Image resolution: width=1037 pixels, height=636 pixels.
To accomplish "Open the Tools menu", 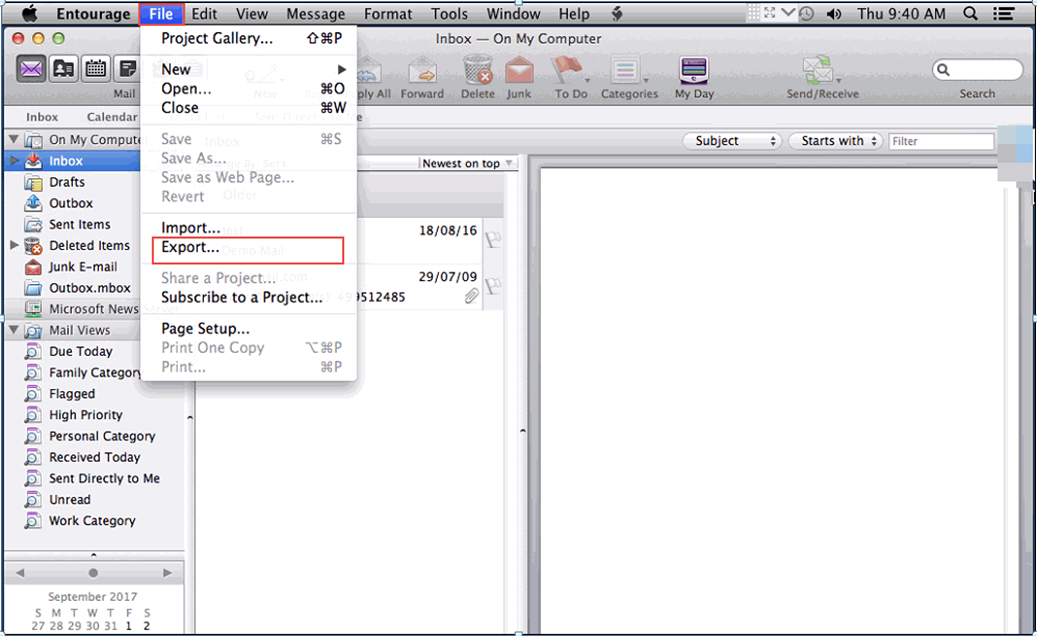I will tap(449, 13).
